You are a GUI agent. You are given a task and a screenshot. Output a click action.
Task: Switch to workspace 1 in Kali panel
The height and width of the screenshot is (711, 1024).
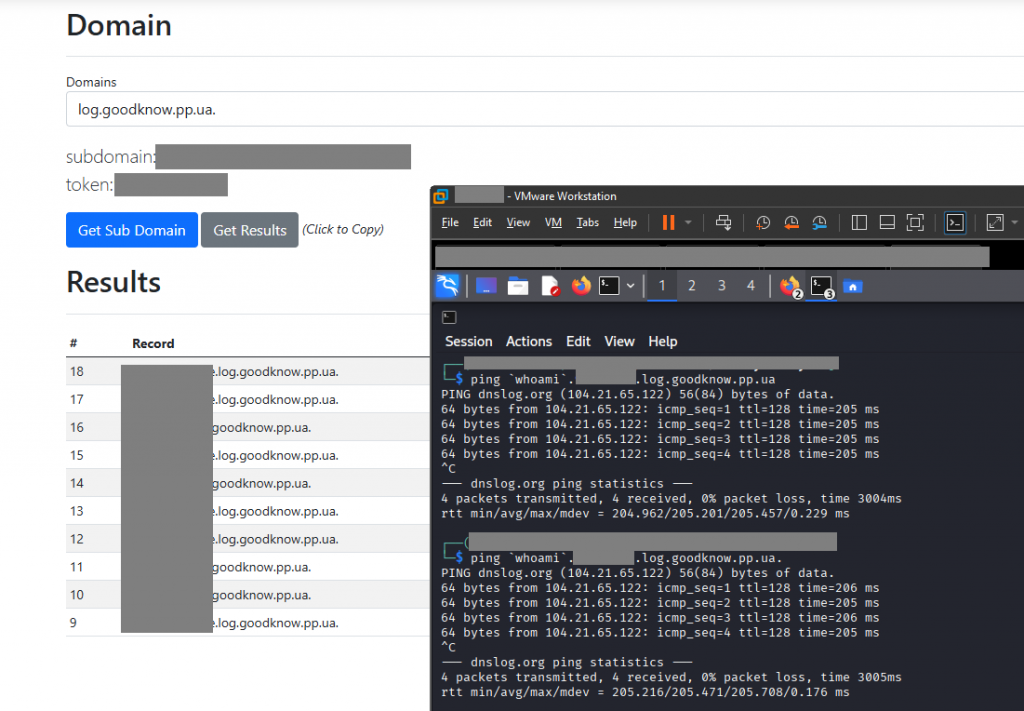662,286
